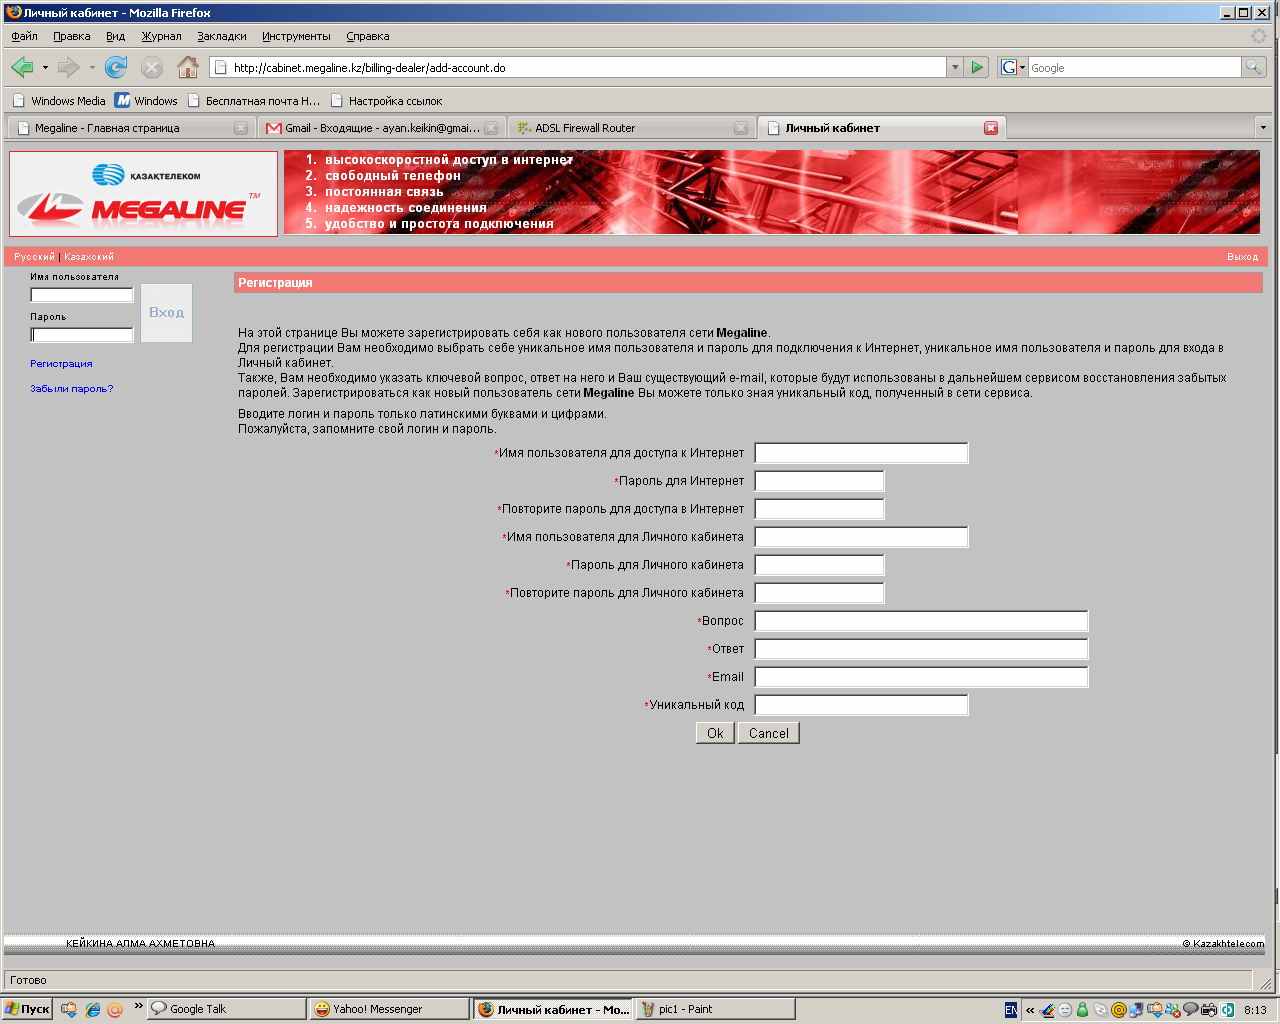
Task: Click the Cancel button in registration form
Action: coord(769,733)
